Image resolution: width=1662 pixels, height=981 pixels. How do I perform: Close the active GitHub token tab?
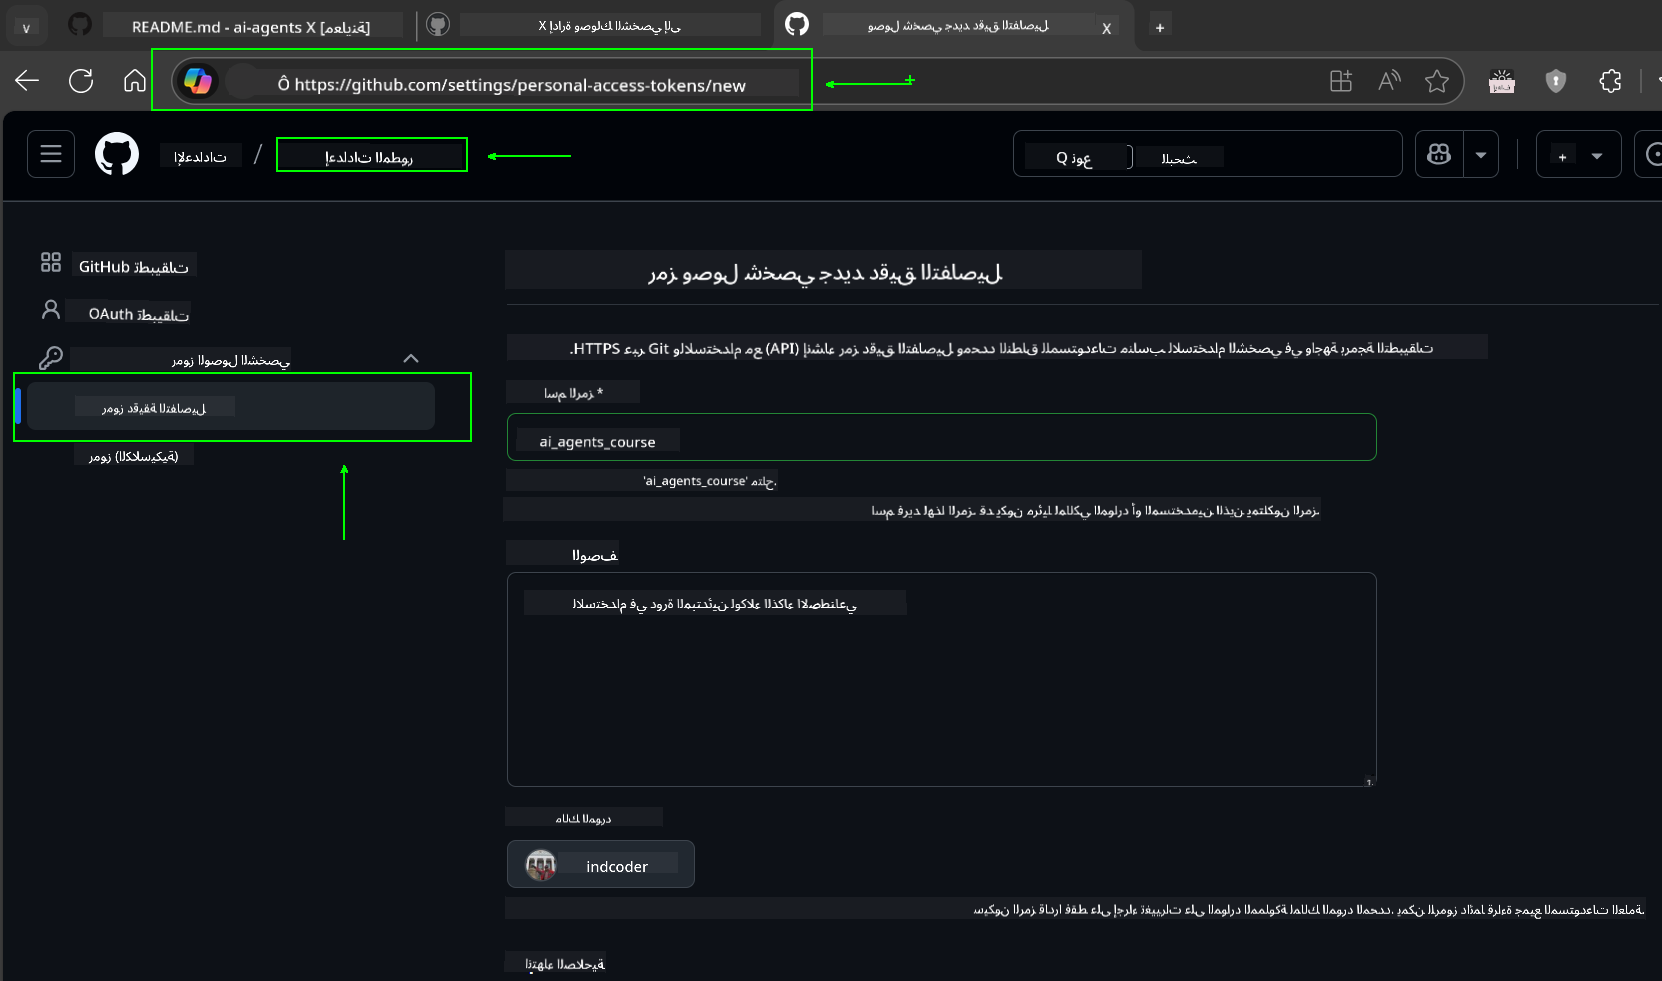[1107, 28]
